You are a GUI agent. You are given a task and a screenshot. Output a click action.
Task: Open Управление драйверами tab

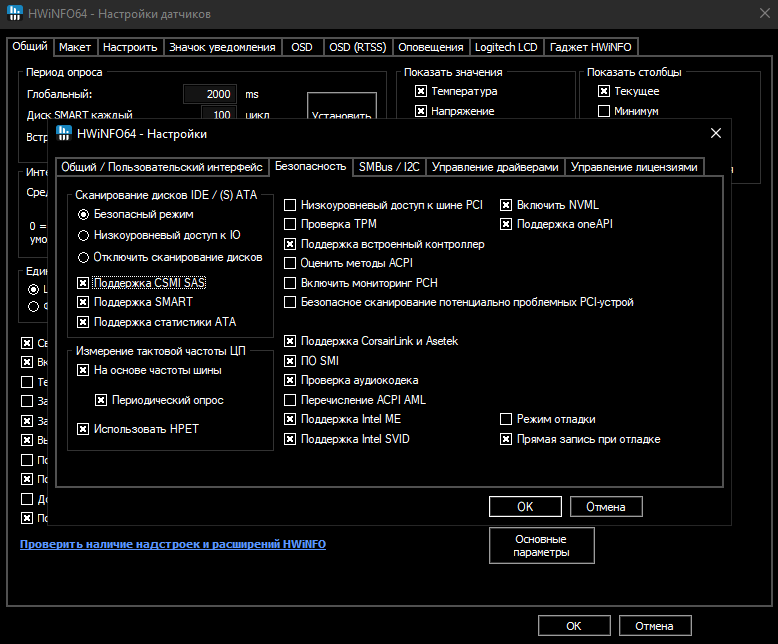click(495, 167)
